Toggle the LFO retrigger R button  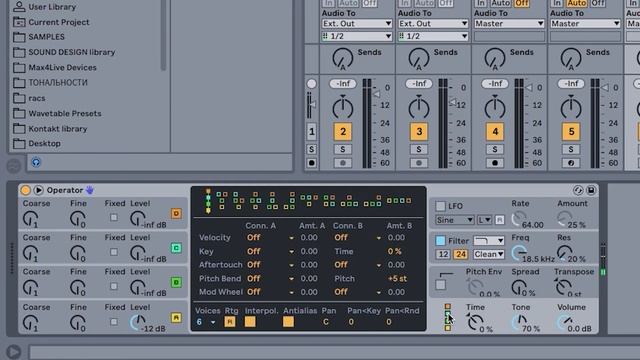(500, 220)
